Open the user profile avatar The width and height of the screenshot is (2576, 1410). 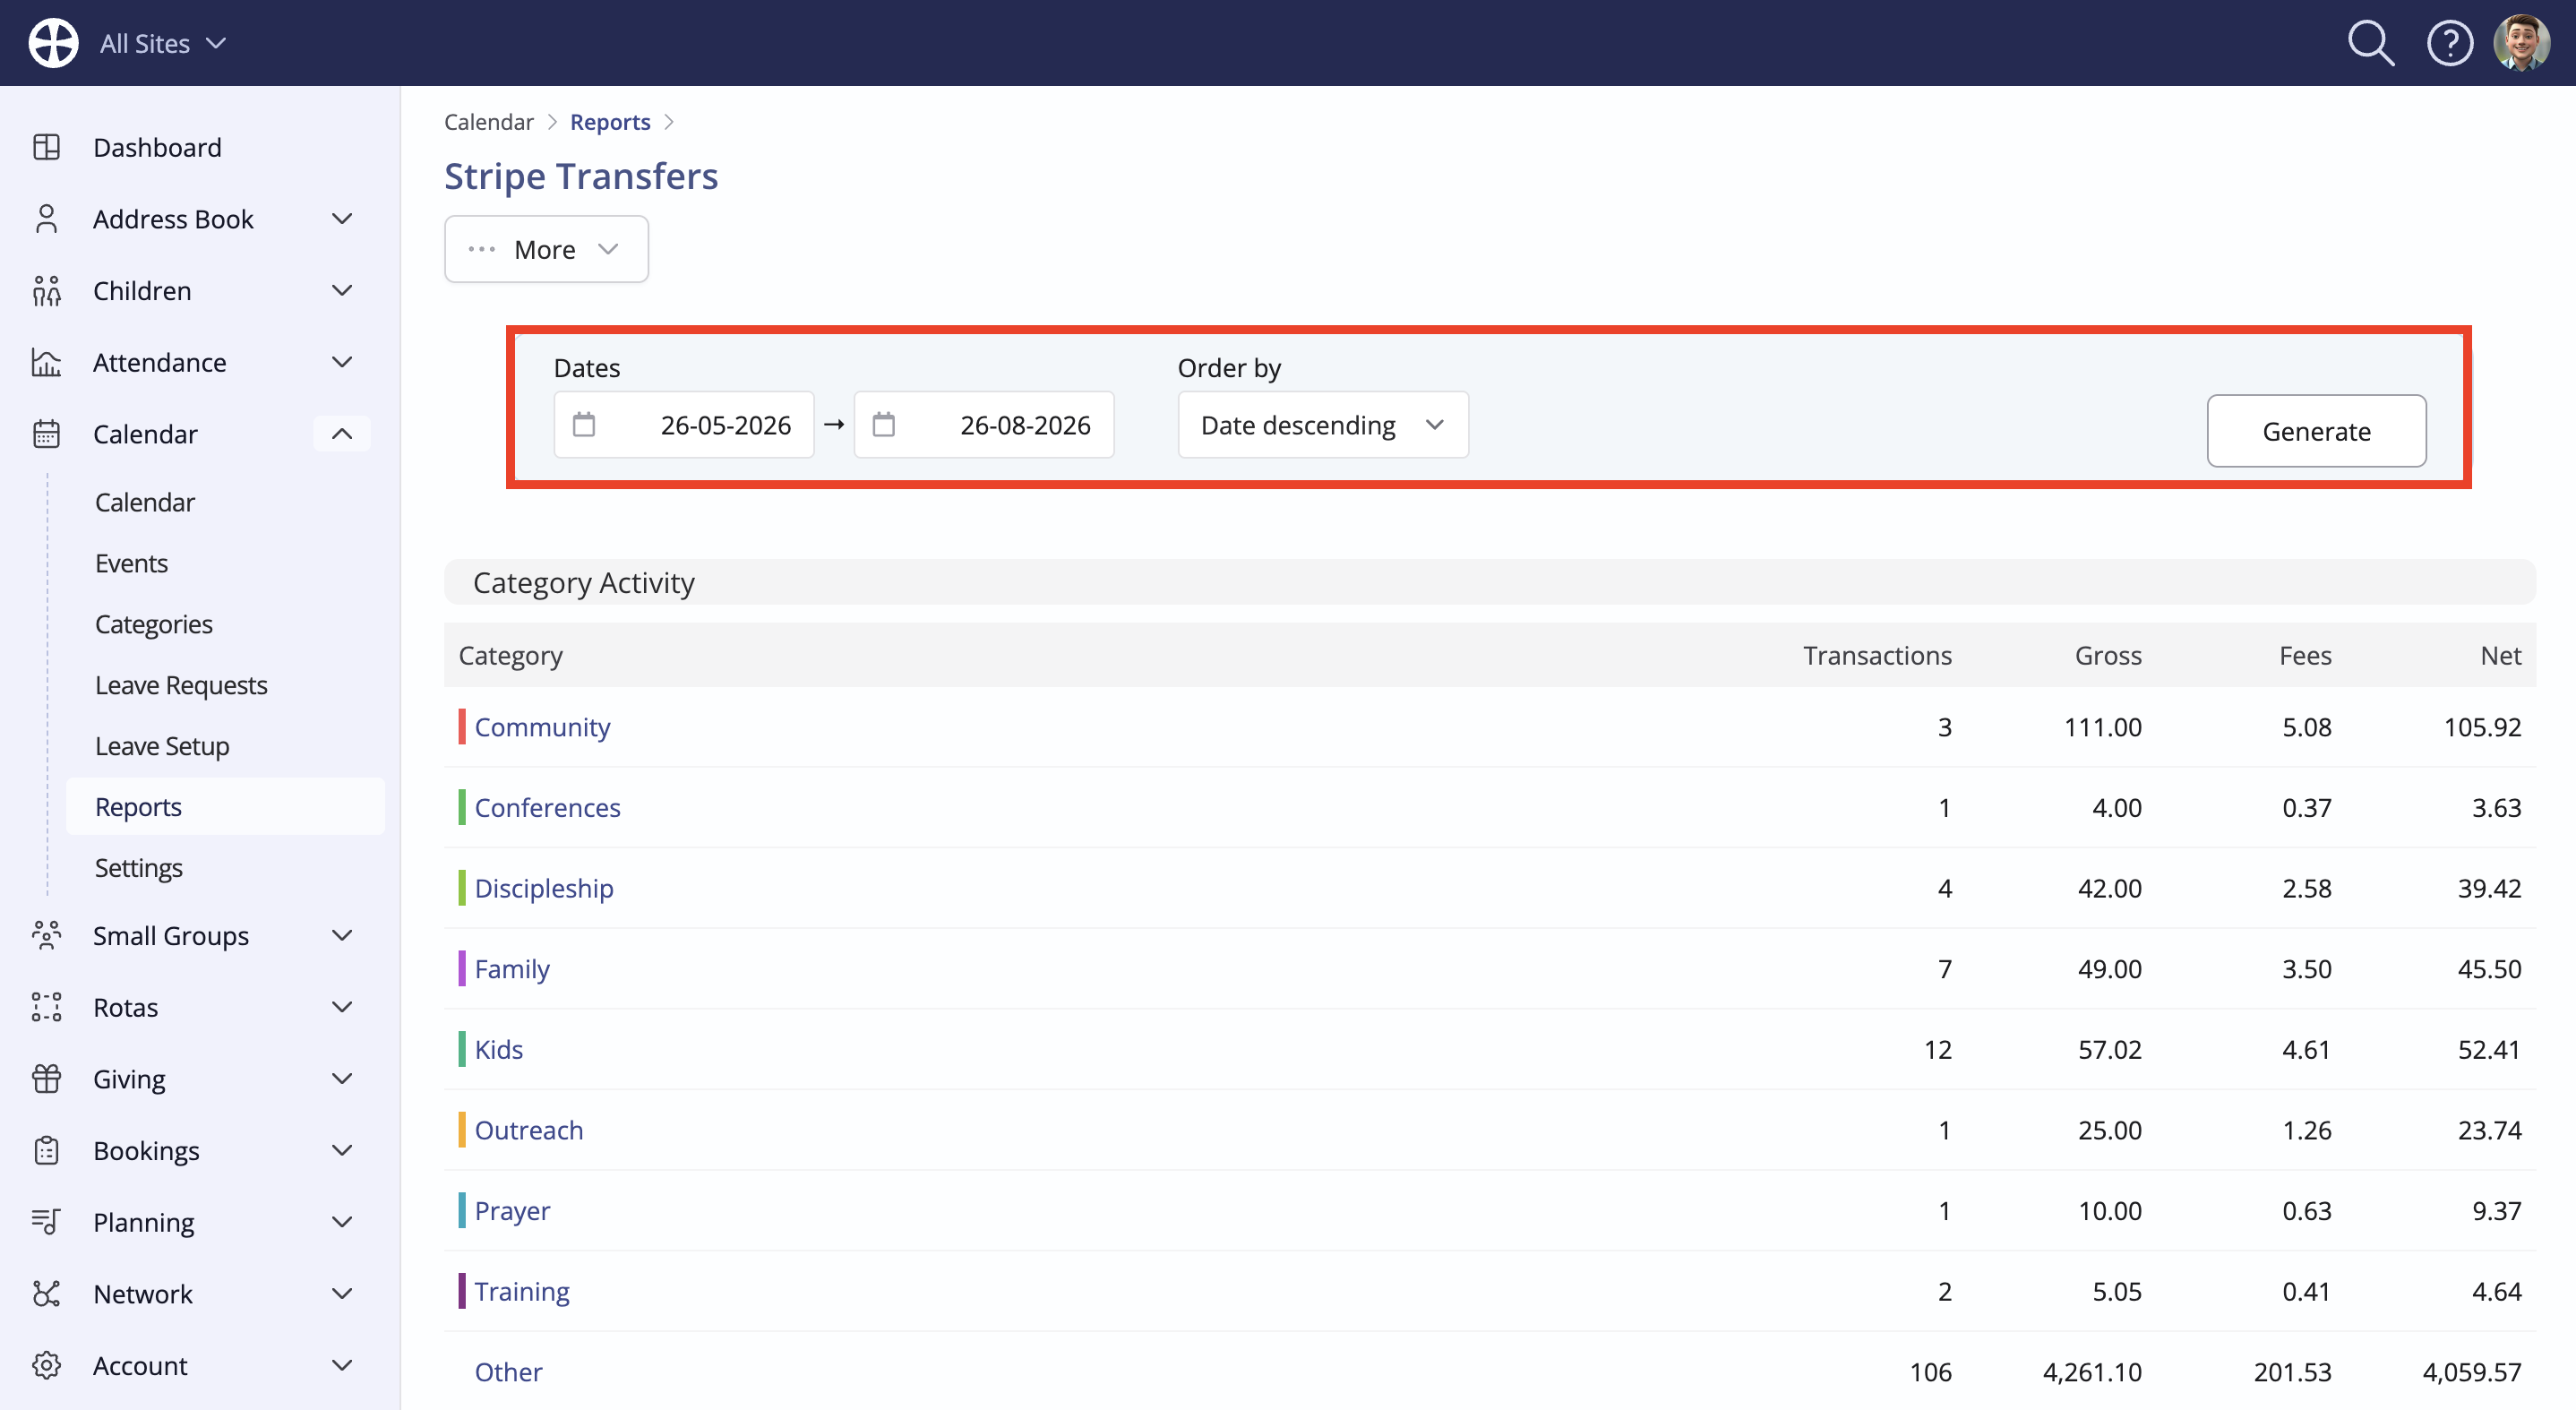tap(2521, 43)
